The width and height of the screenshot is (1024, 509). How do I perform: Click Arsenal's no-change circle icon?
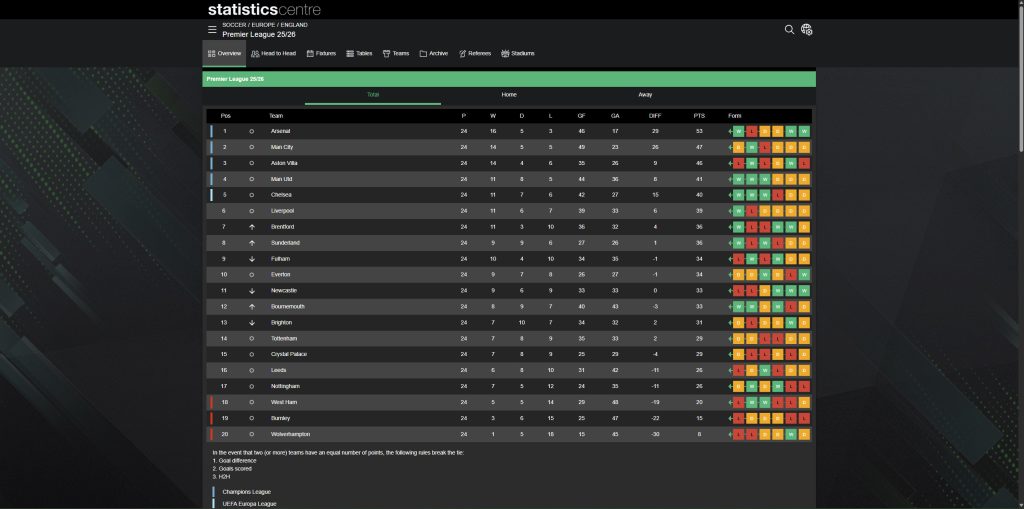coord(251,131)
